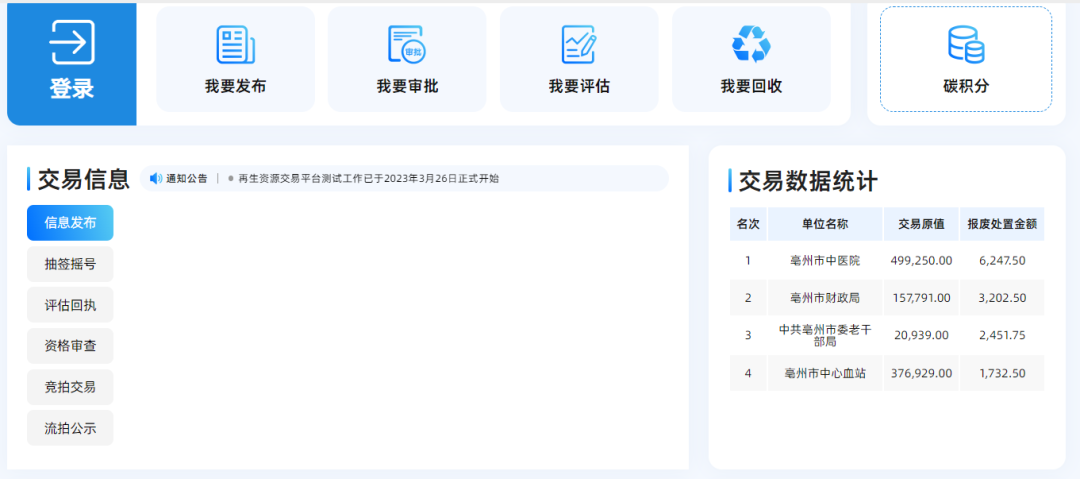Select the 资格审查 tab
The width and height of the screenshot is (1080, 479).
(x=70, y=346)
